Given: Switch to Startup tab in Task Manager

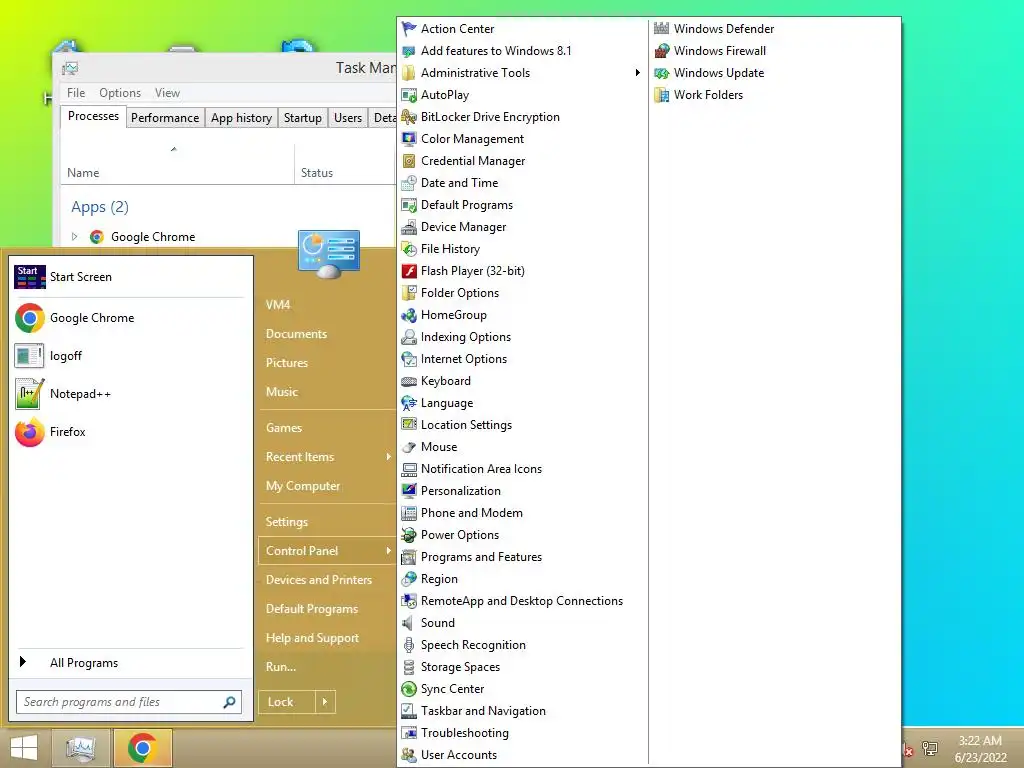Looking at the screenshot, I should tap(302, 118).
